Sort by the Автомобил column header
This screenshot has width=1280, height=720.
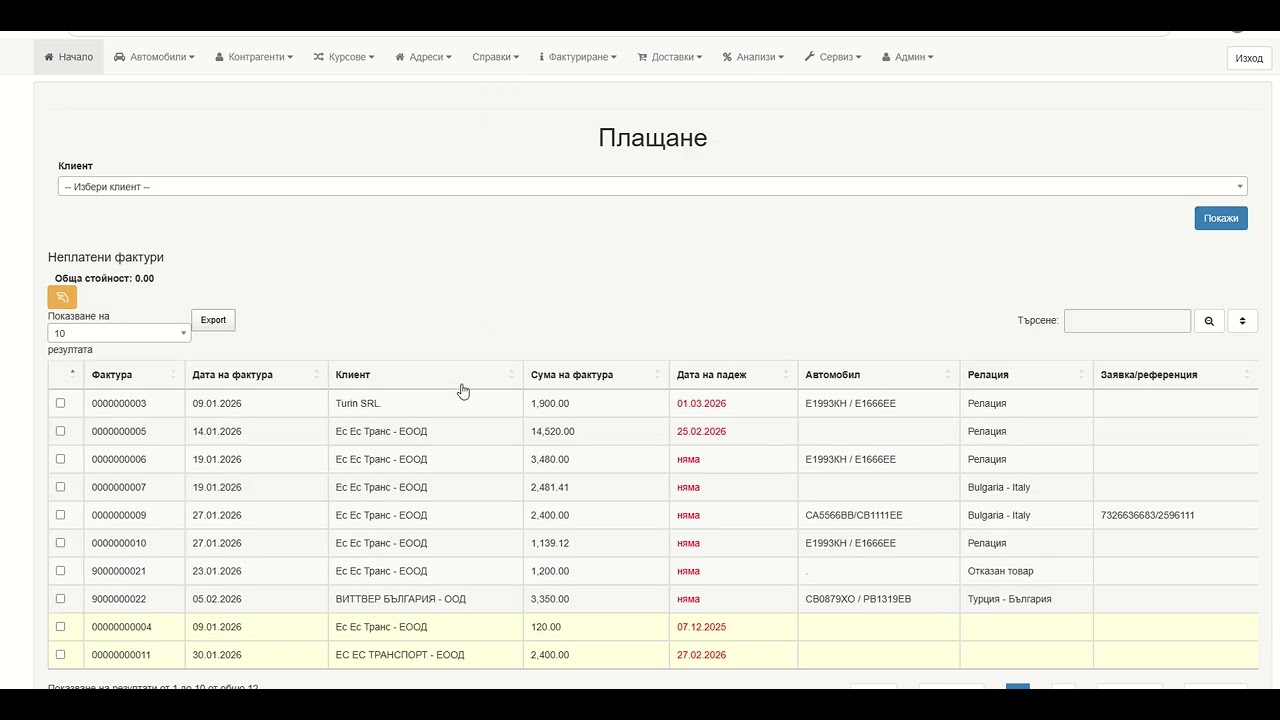pyautogui.click(x=878, y=375)
